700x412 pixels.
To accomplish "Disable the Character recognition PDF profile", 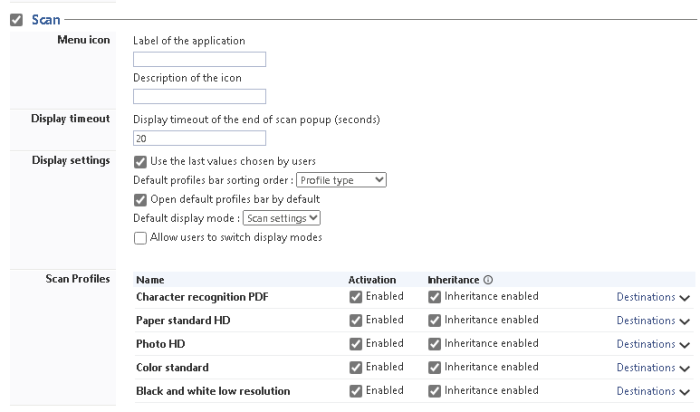I will click(357, 297).
